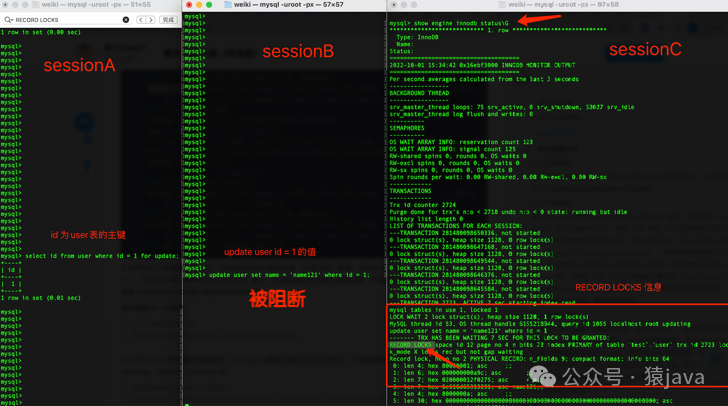
Task: Click the 57×57 terminal window title
Action: tap(288, 5)
